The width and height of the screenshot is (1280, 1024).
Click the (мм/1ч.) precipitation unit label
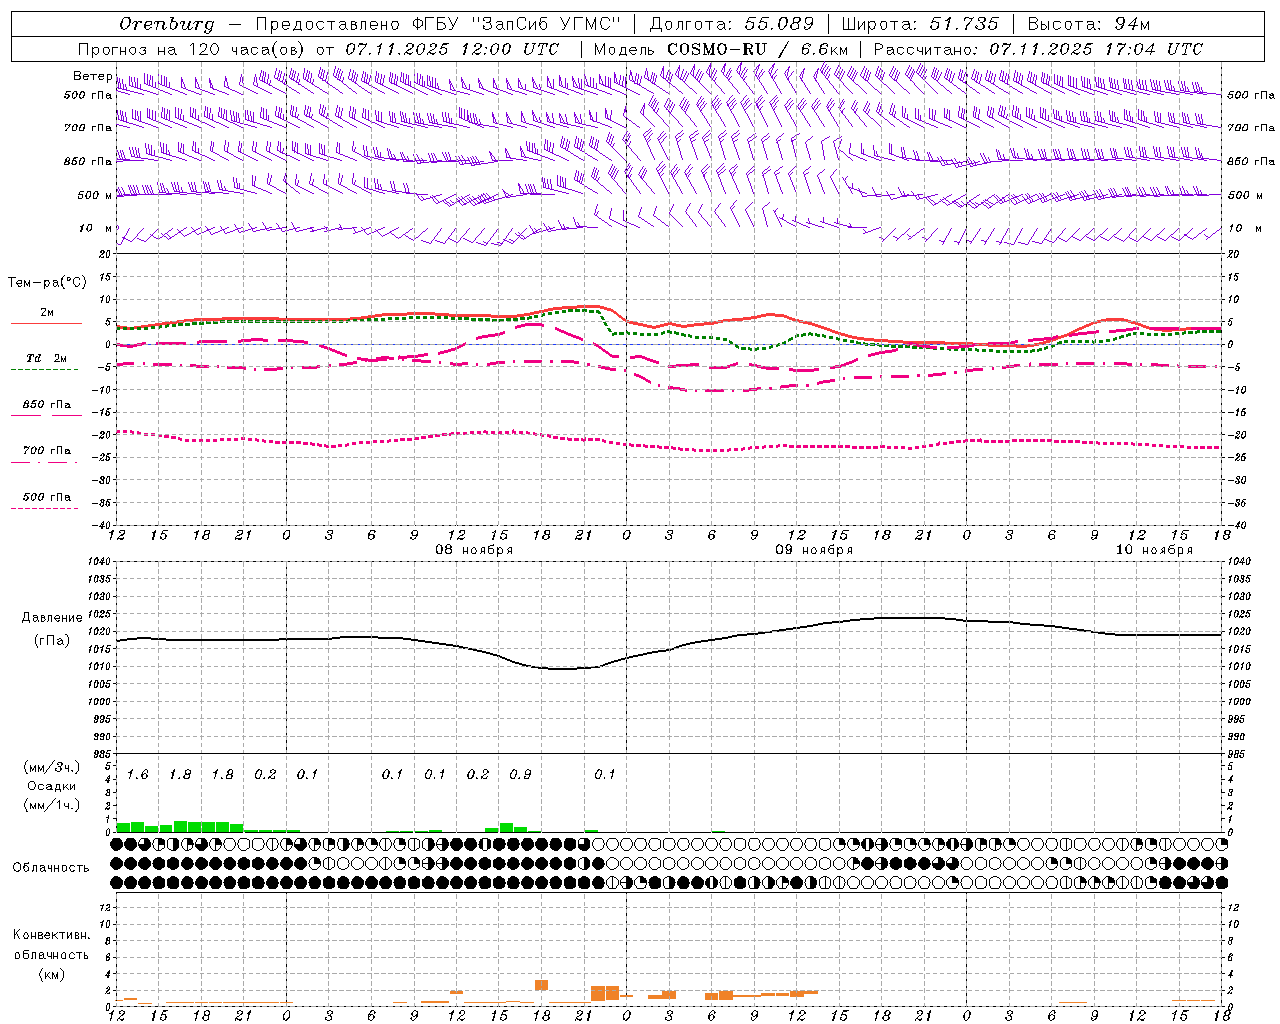pyautogui.click(x=52, y=805)
